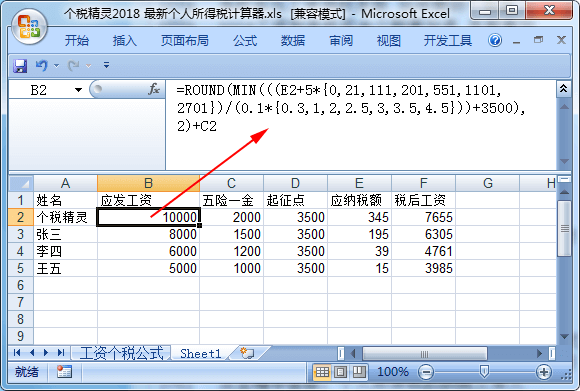Save the workbook with floppy icon
Image resolution: width=580 pixels, height=391 pixels.
[20, 66]
